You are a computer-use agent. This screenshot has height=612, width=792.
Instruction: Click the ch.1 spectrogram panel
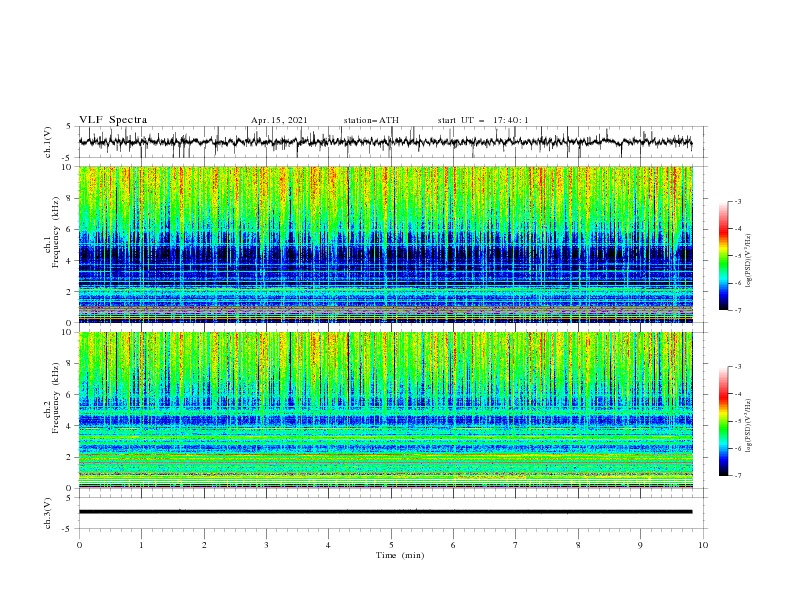pyautogui.click(x=385, y=244)
